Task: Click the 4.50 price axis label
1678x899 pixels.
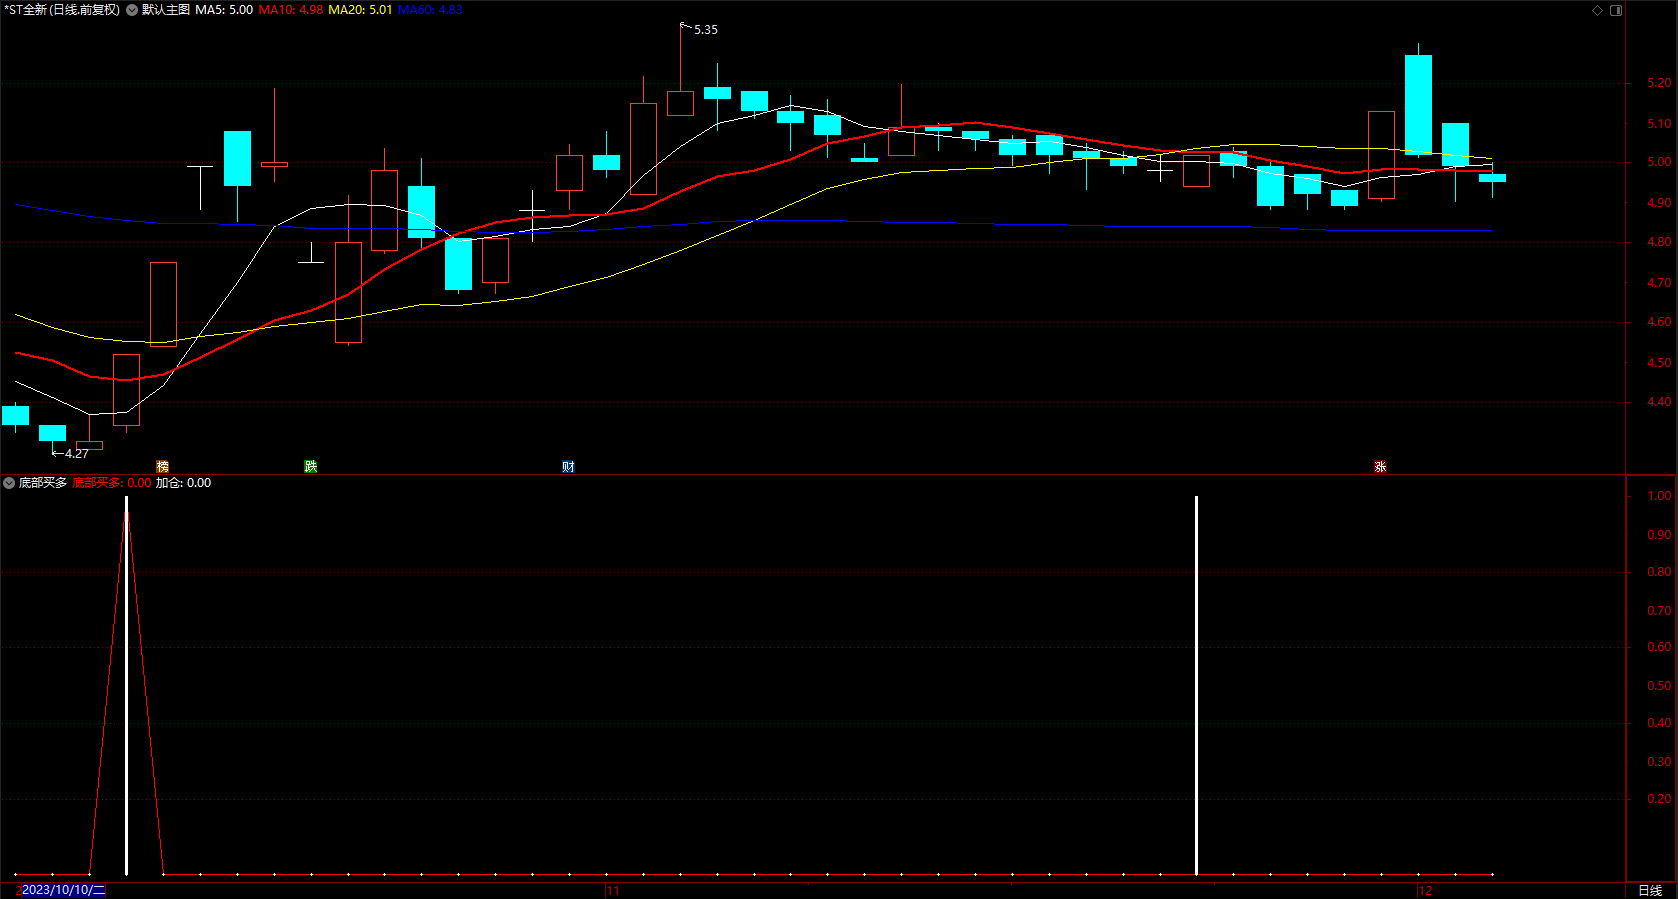Action: pos(1659,363)
